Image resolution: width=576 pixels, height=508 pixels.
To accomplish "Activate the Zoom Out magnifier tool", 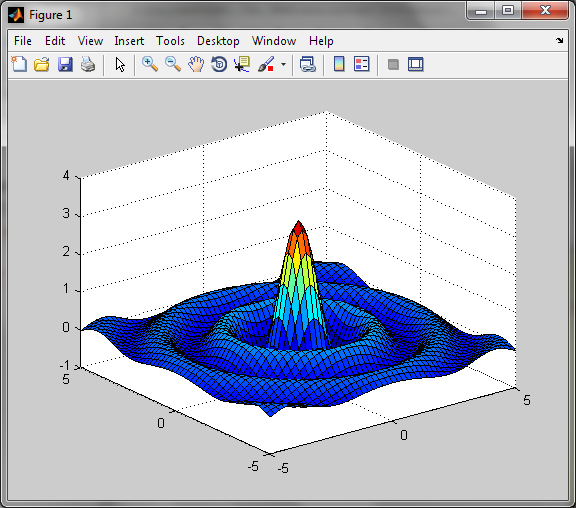I will [173, 64].
